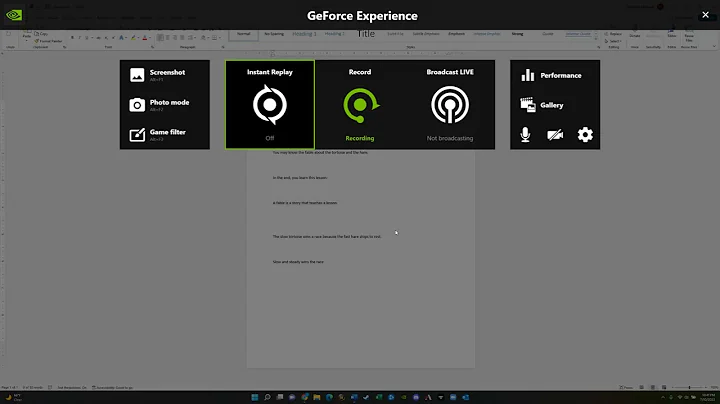Collapse the Word ribbon
This screenshot has width=720, height=404.
pos(714,47)
